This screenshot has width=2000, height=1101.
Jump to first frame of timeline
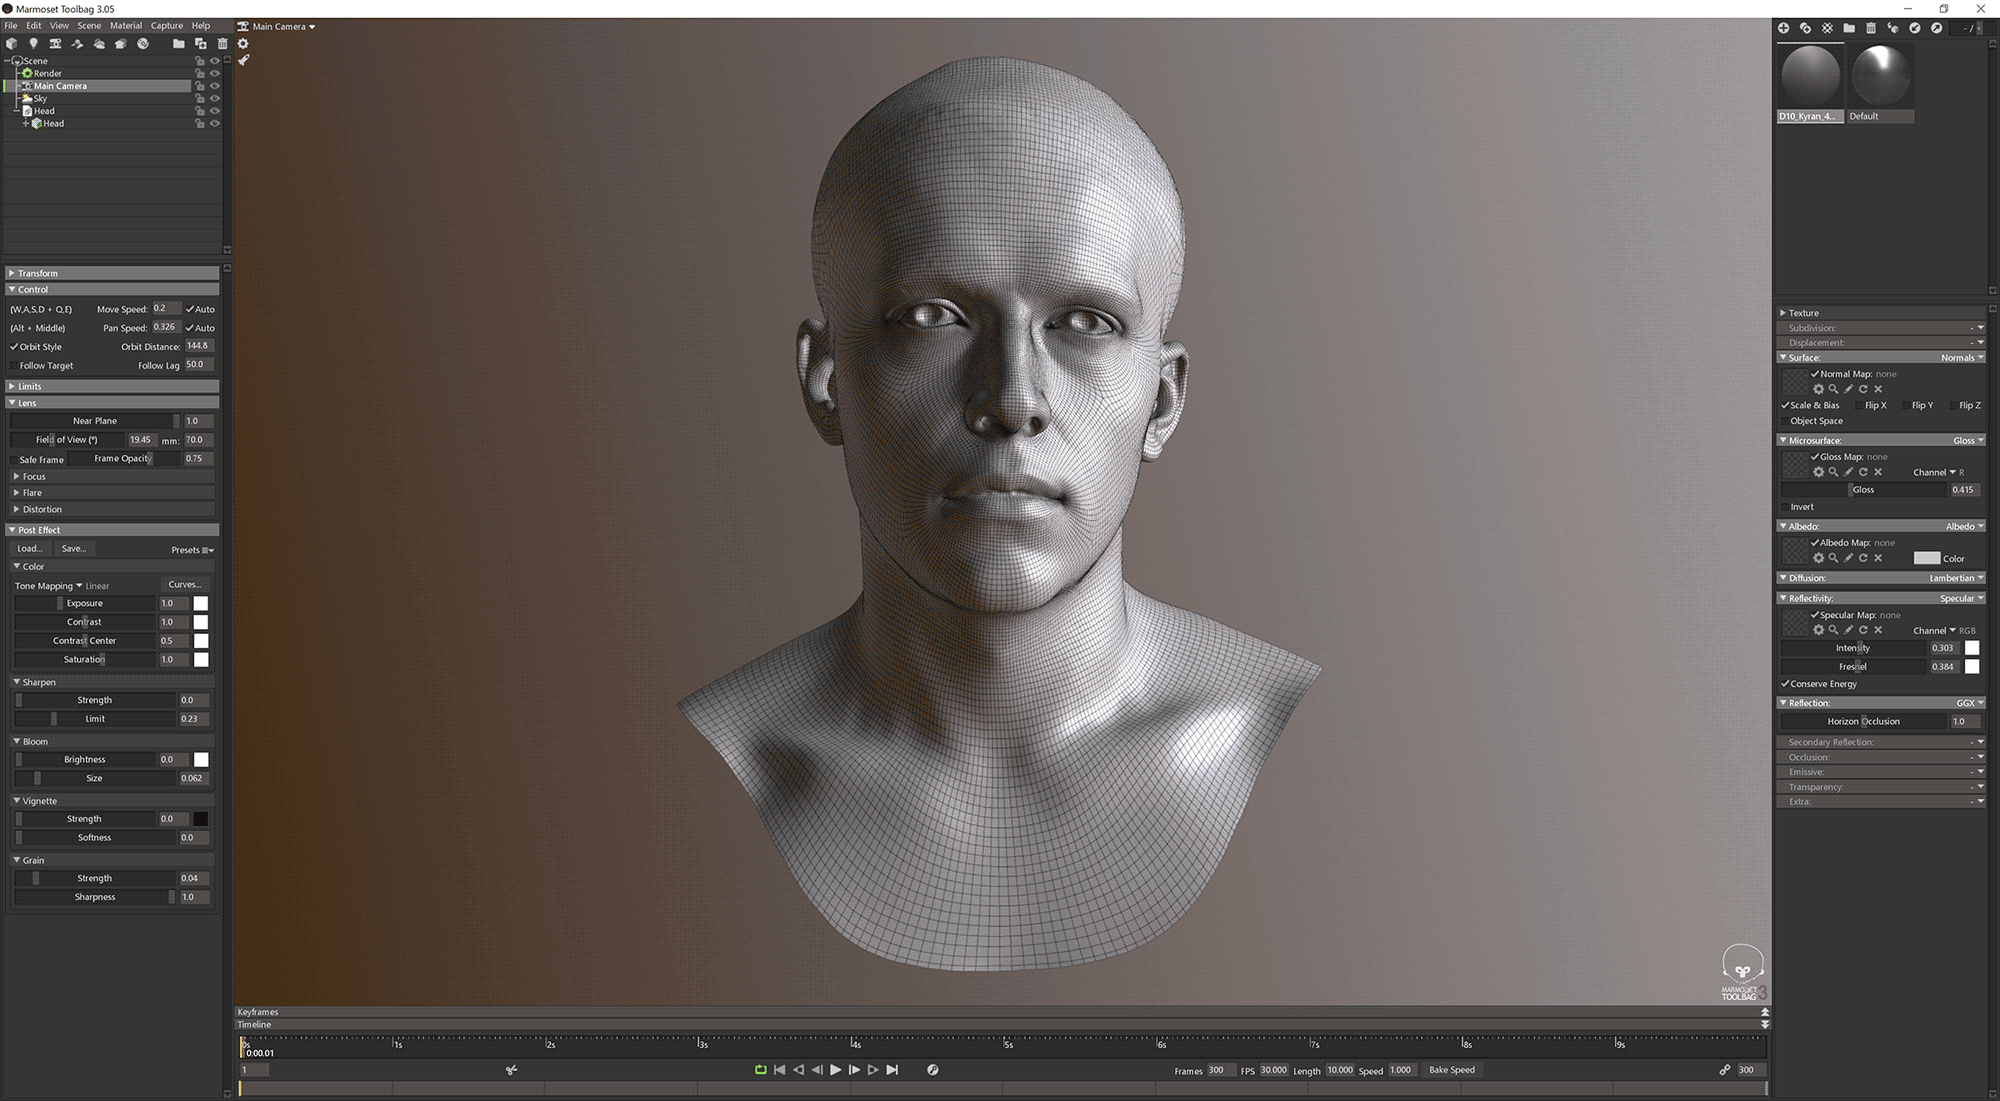pyautogui.click(x=780, y=1070)
